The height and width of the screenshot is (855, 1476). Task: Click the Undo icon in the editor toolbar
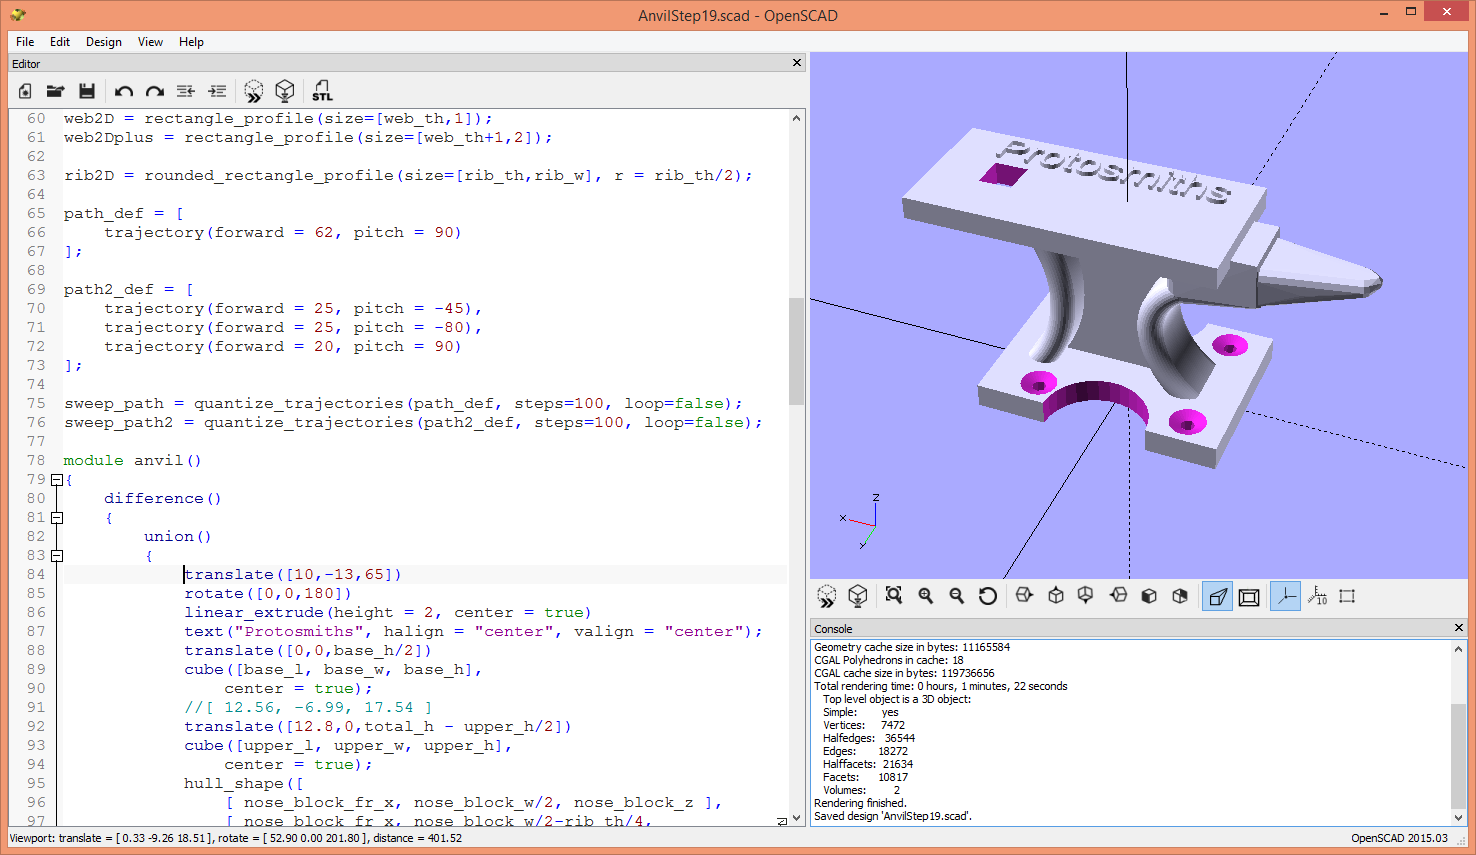pos(123,91)
